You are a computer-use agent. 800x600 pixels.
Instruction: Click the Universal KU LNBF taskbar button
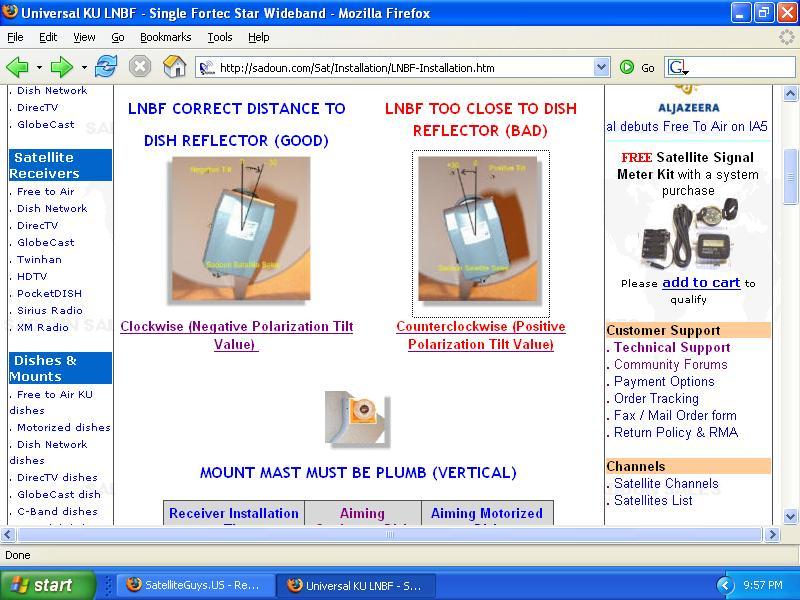point(357,585)
